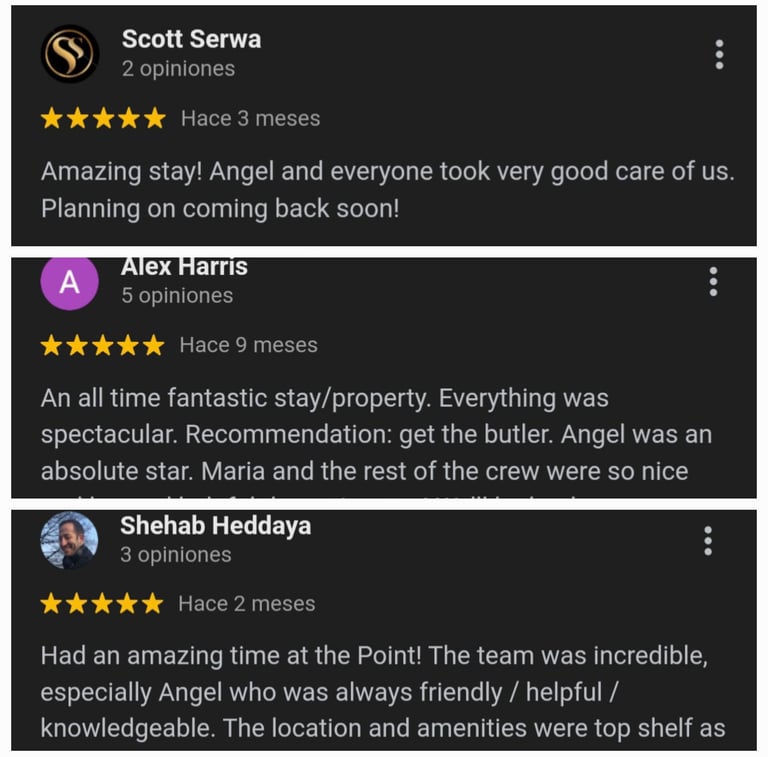768x757 pixels.
Task: Click the 'Hace 3 meses' timestamp
Action: tap(250, 118)
